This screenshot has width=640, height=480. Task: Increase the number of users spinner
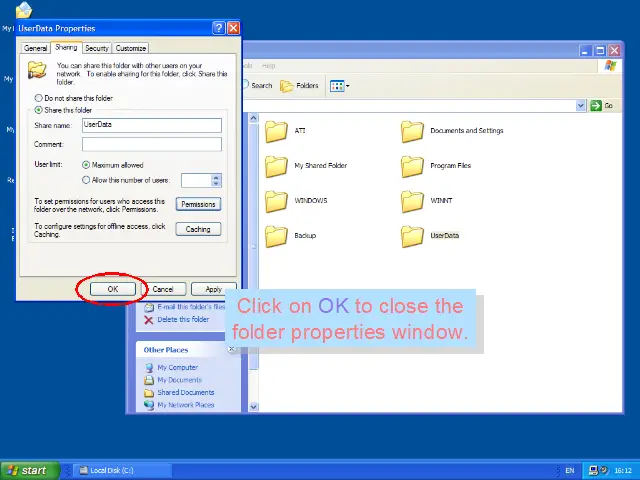[216, 177]
